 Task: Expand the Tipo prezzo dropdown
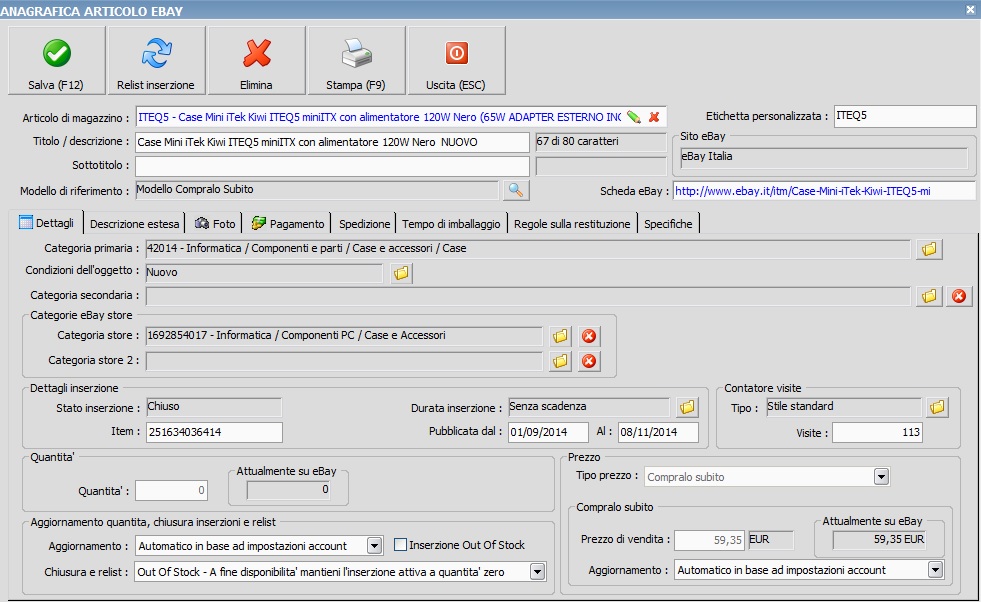(x=880, y=477)
